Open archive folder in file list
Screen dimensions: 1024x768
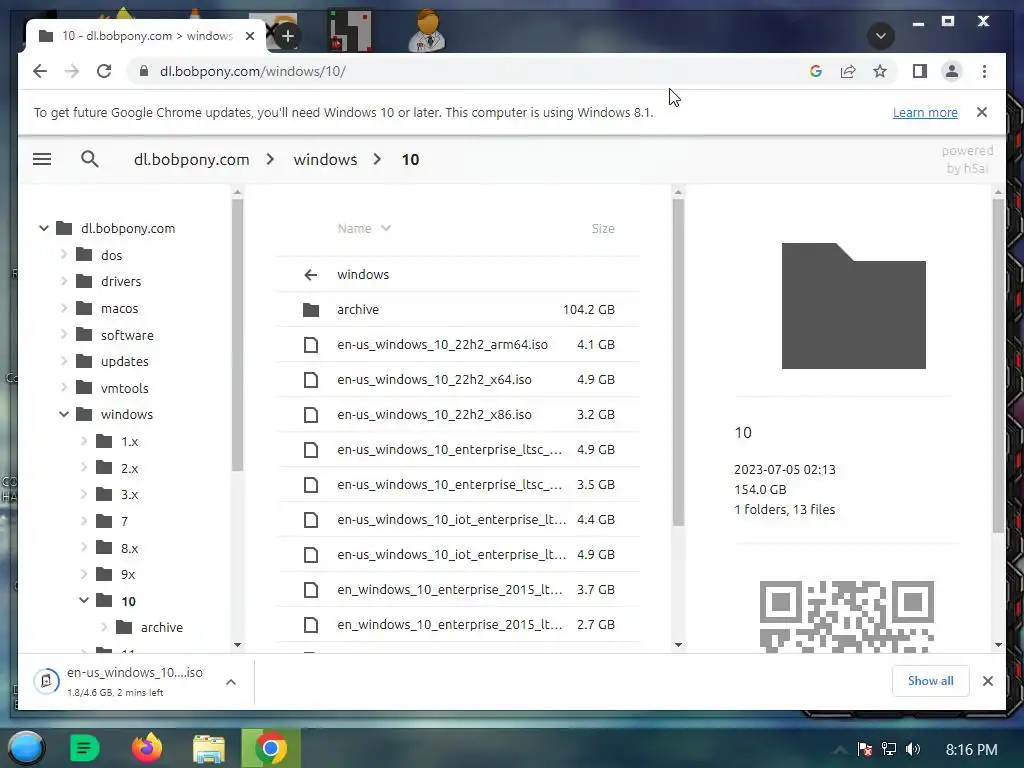coord(457,310)
